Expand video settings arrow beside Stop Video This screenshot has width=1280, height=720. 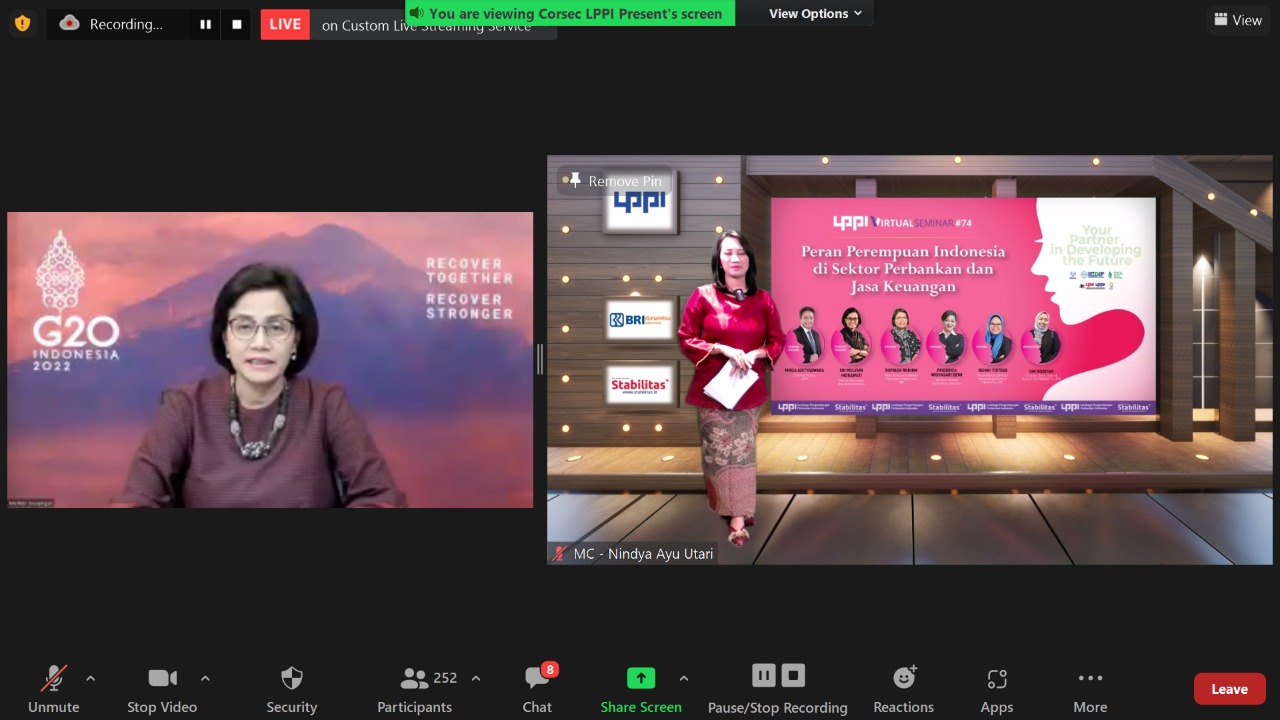[x=205, y=678]
